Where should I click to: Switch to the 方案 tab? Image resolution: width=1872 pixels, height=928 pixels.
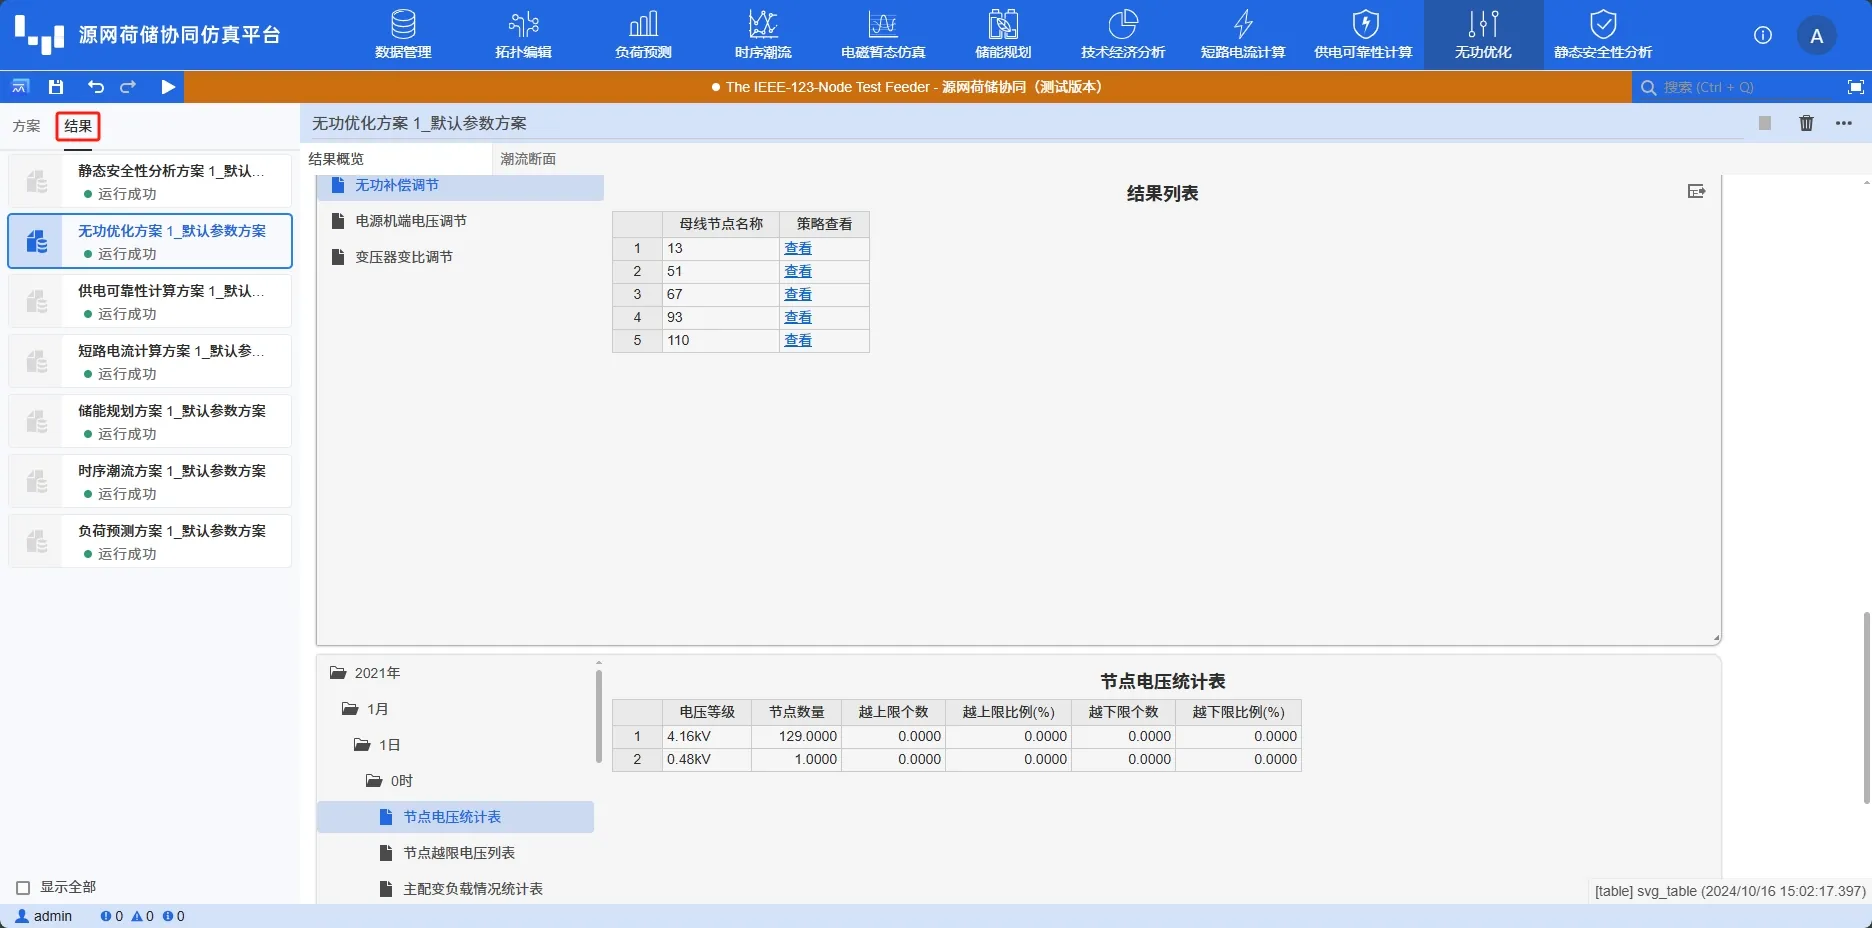27,126
